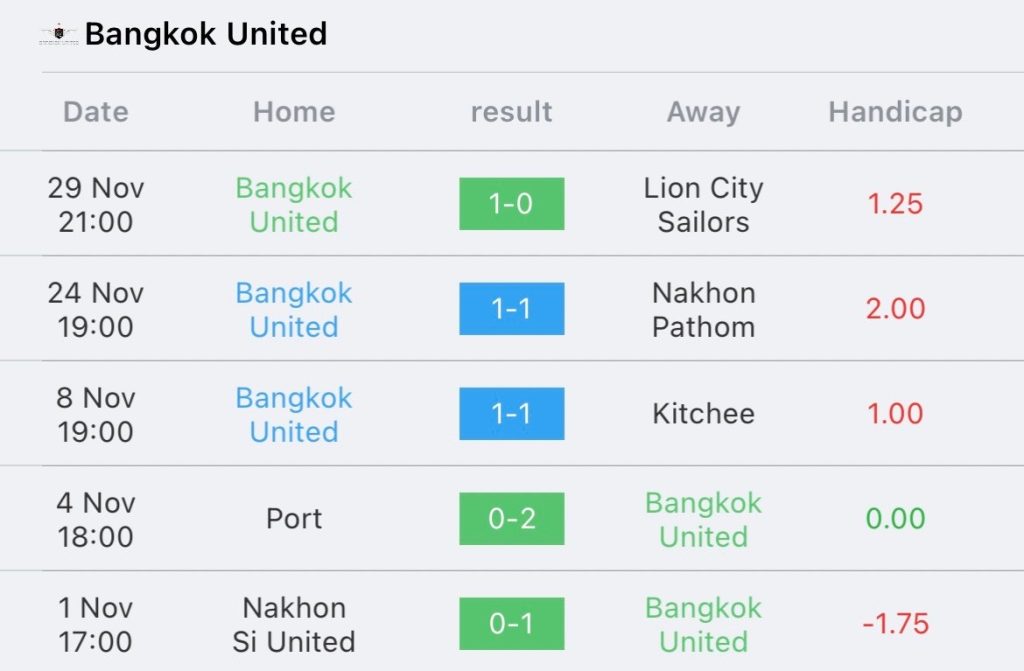
Task: Open Lion City Sailors team link
Action: coord(703,205)
